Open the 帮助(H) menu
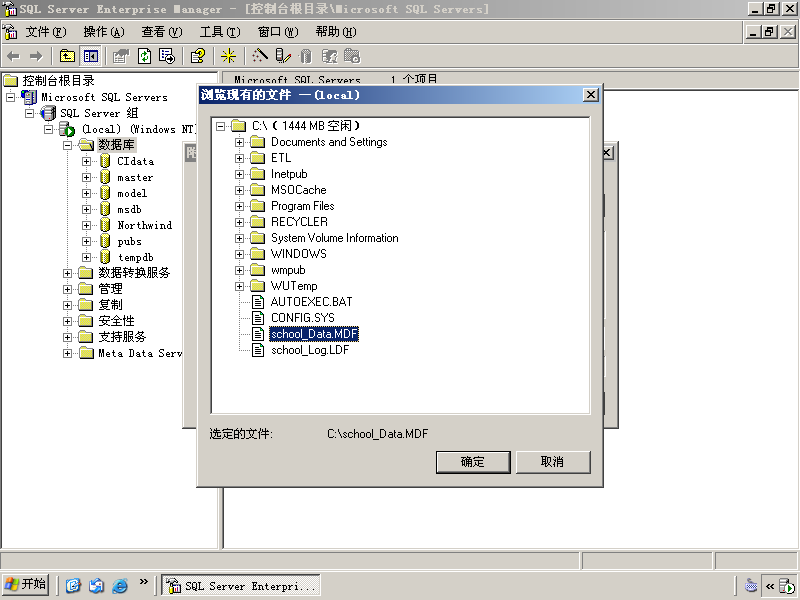 click(x=336, y=32)
